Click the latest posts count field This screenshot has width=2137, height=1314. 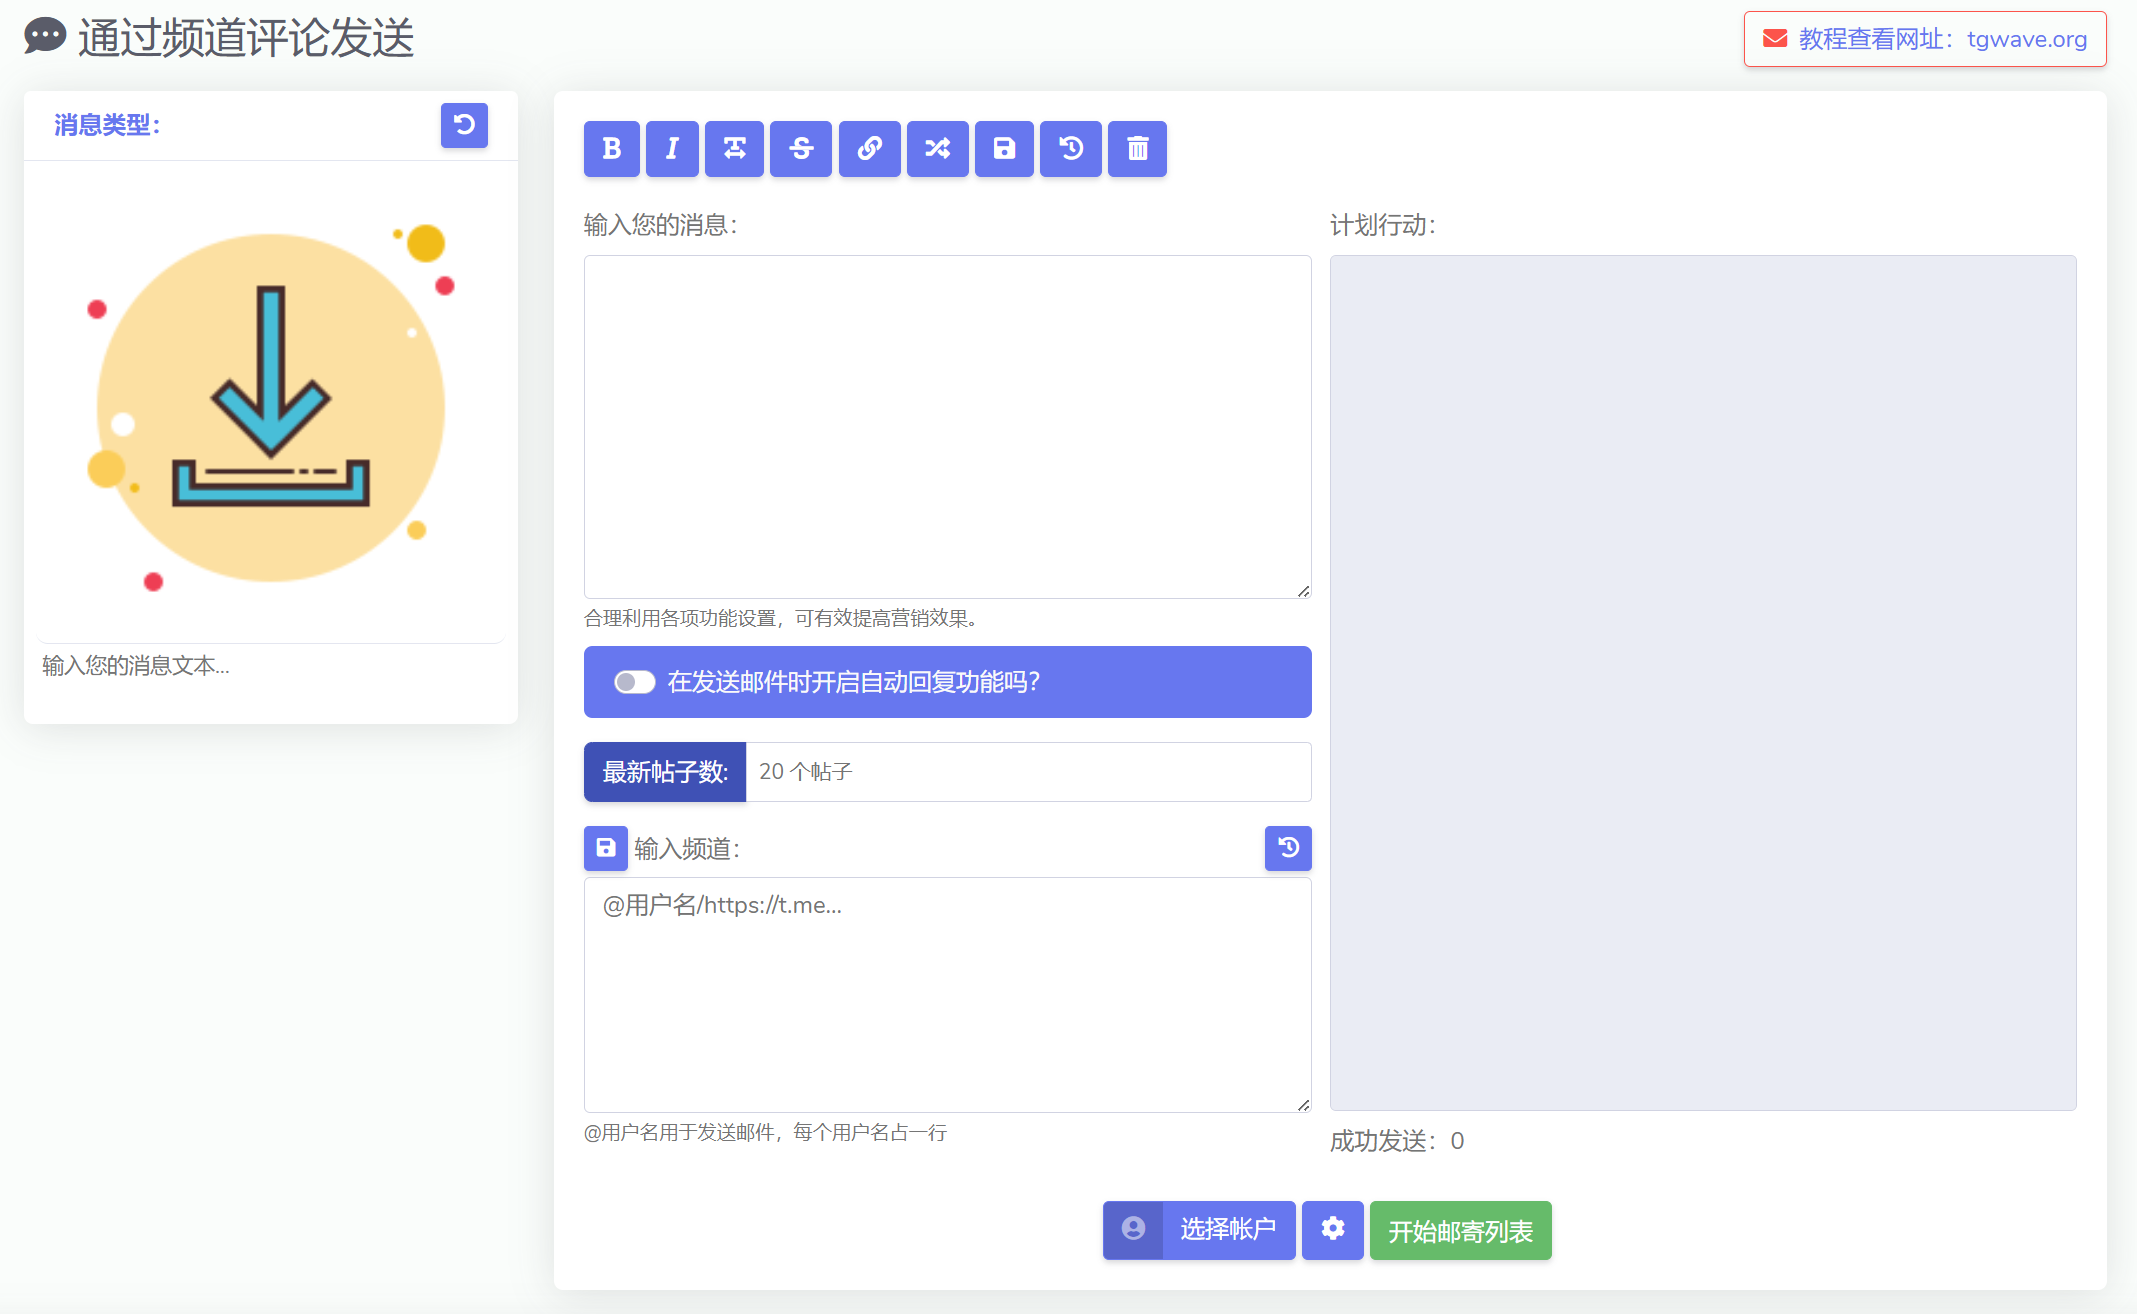coord(1028,772)
